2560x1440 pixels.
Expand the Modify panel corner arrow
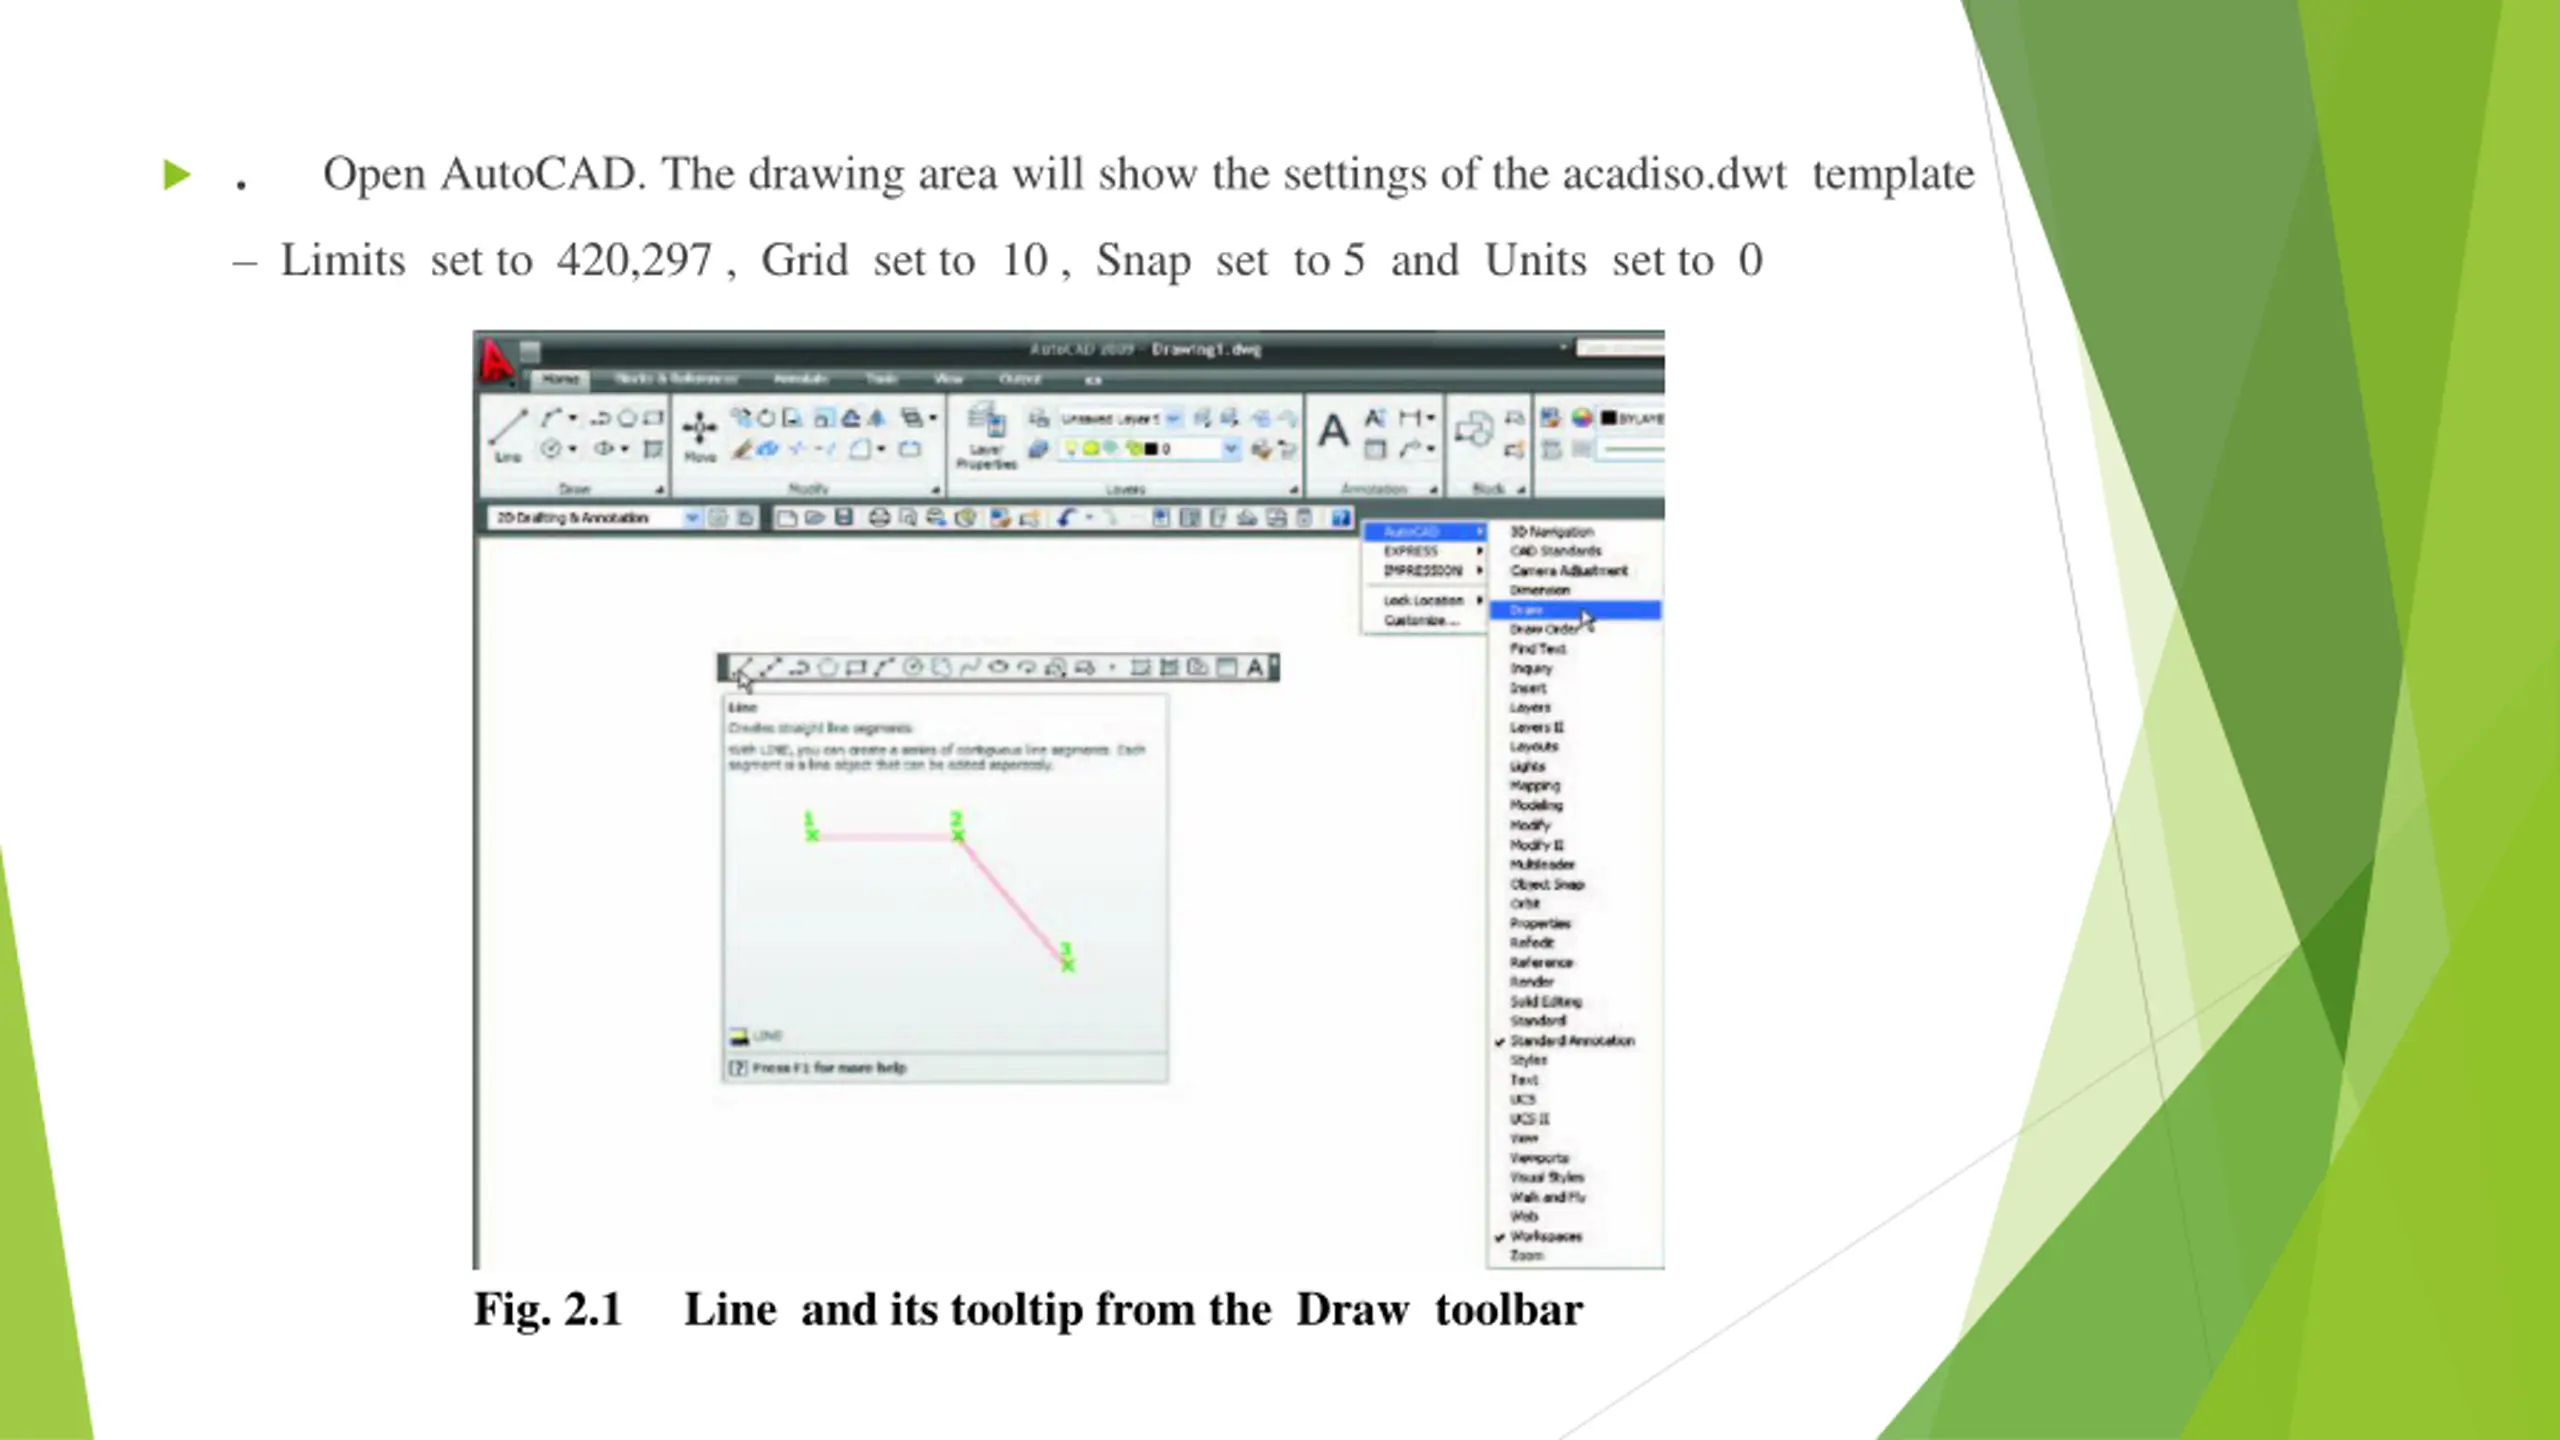click(936, 490)
